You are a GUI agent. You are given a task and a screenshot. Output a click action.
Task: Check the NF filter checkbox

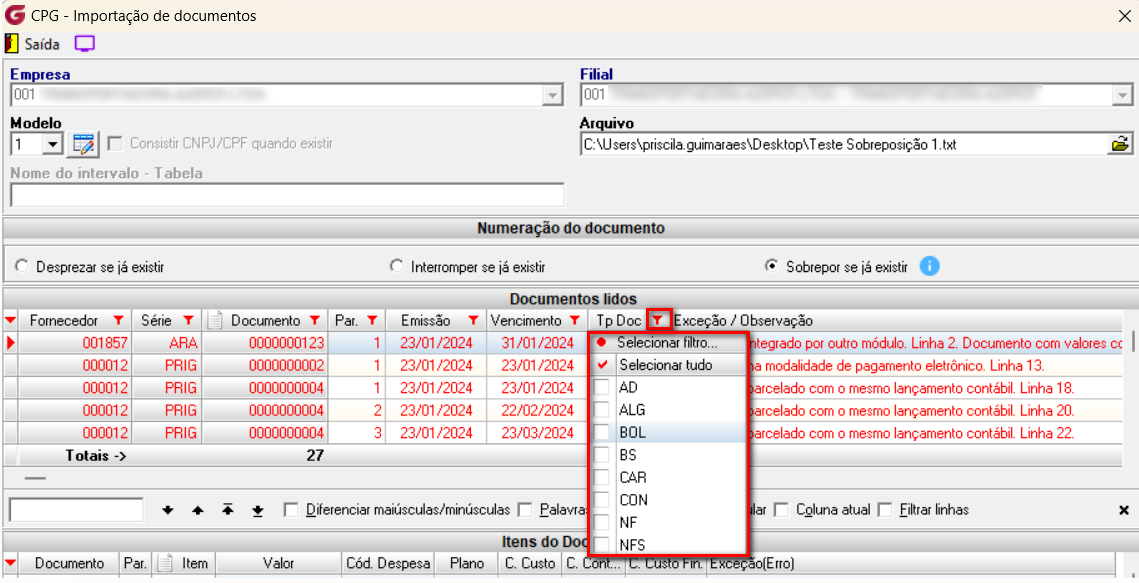(x=602, y=522)
